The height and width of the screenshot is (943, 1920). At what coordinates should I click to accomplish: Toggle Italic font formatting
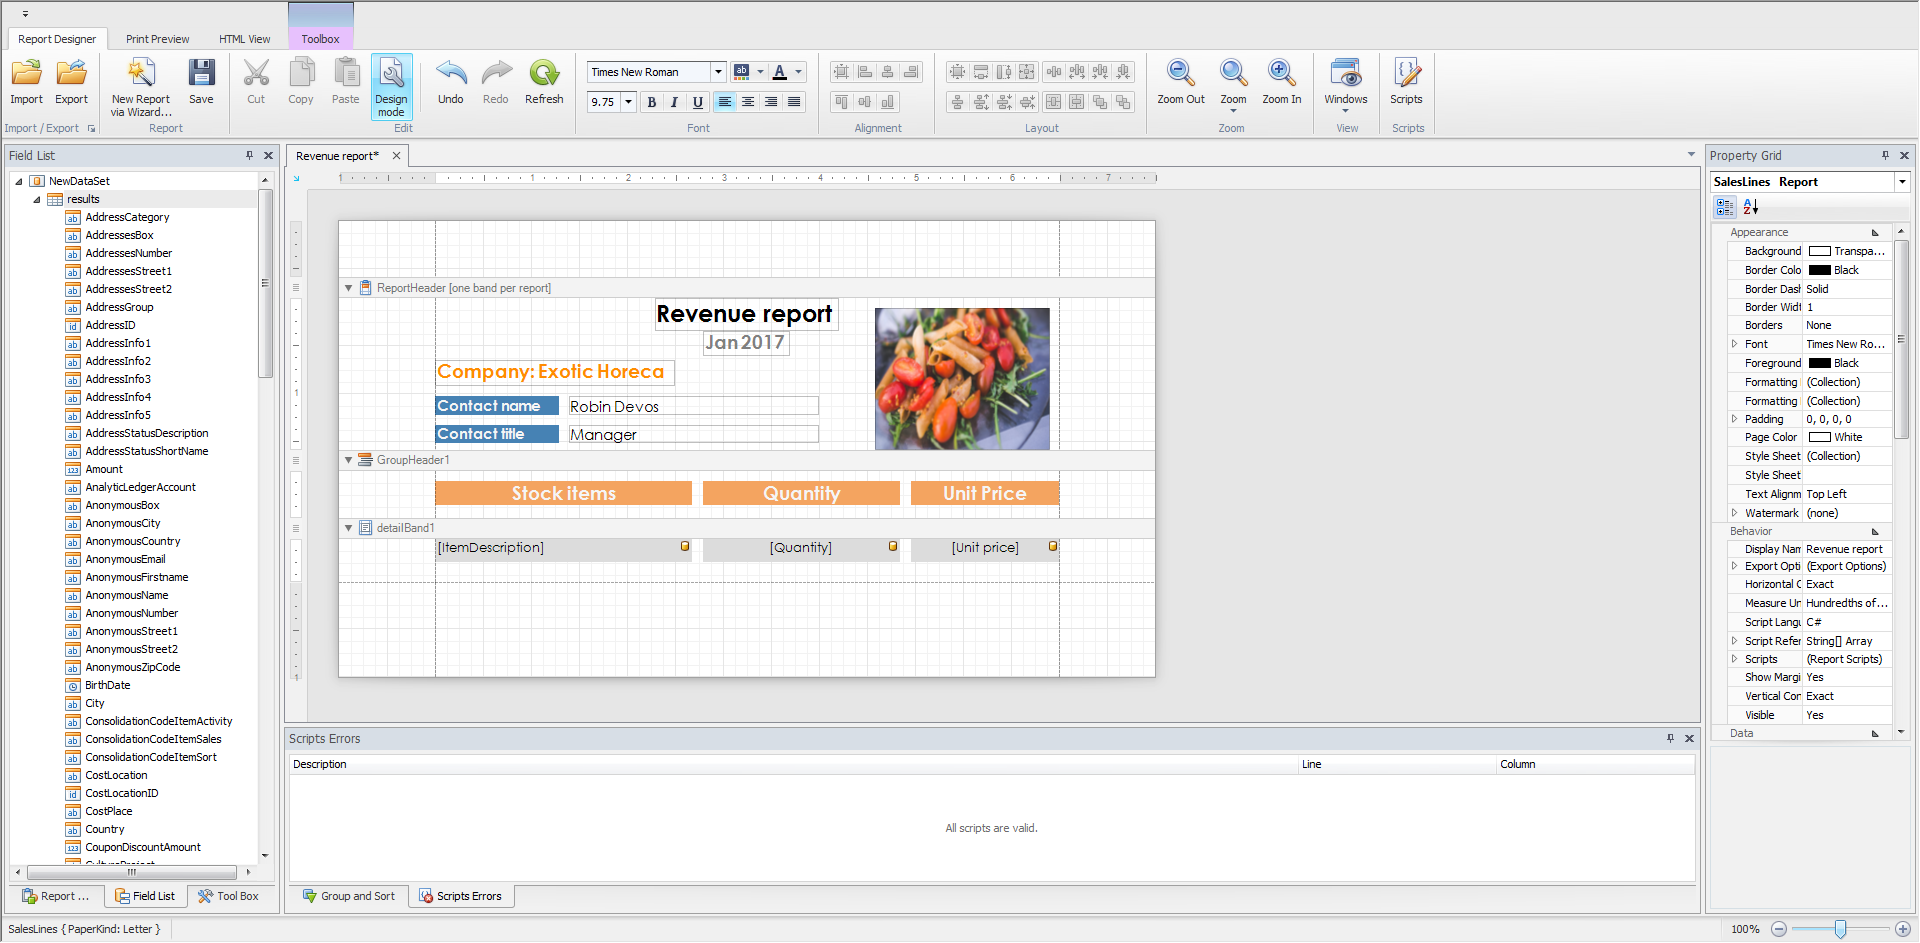coord(674,102)
